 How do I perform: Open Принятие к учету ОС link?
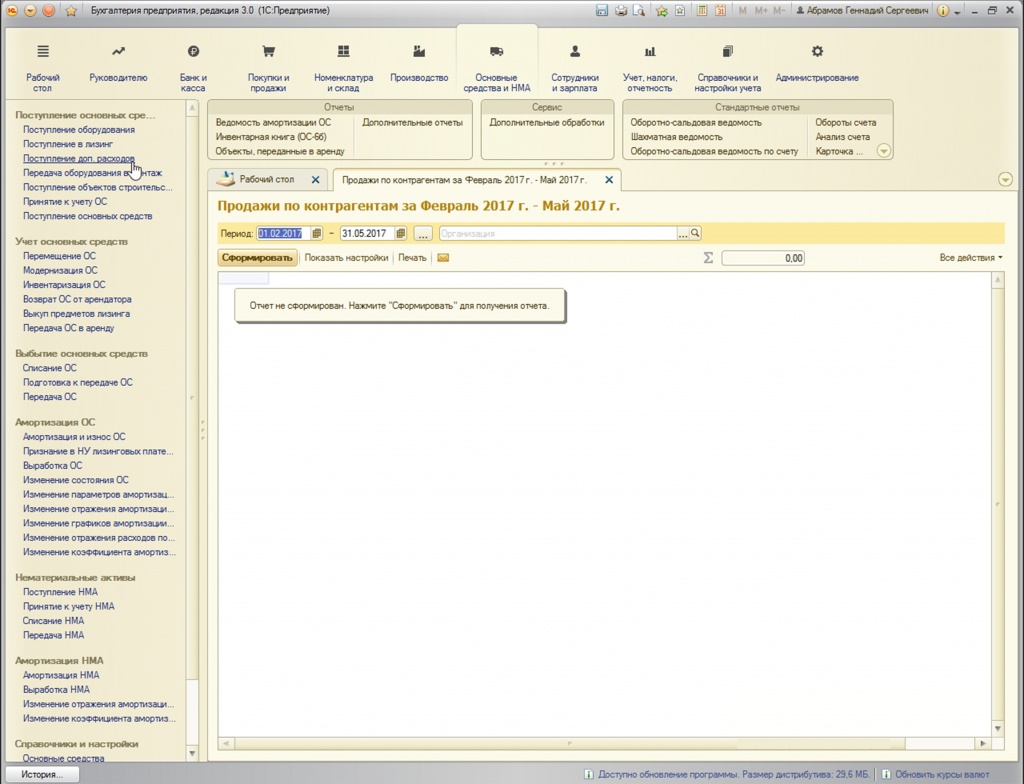(x=65, y=201)
